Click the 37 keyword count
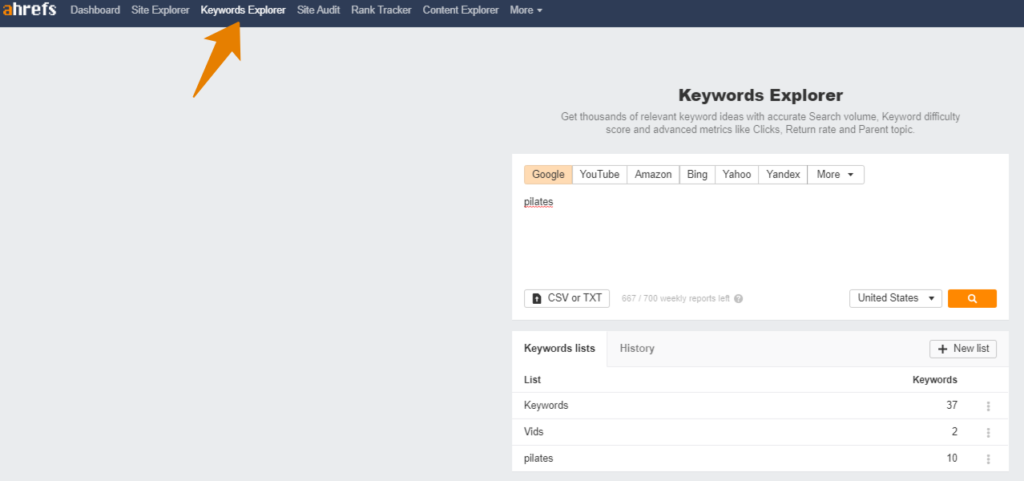Viewport: 1024px width, 481px height. pyautogui.click(x=952, y=405)
